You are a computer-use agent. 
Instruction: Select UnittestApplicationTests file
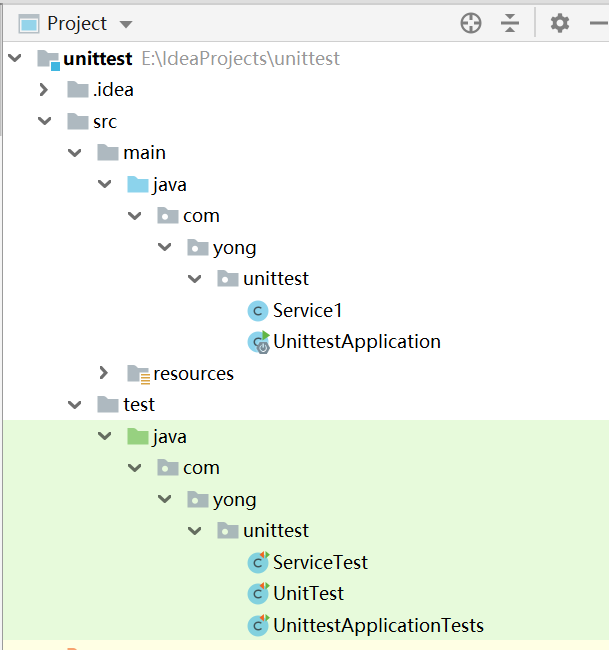click(x=378, y=626)
